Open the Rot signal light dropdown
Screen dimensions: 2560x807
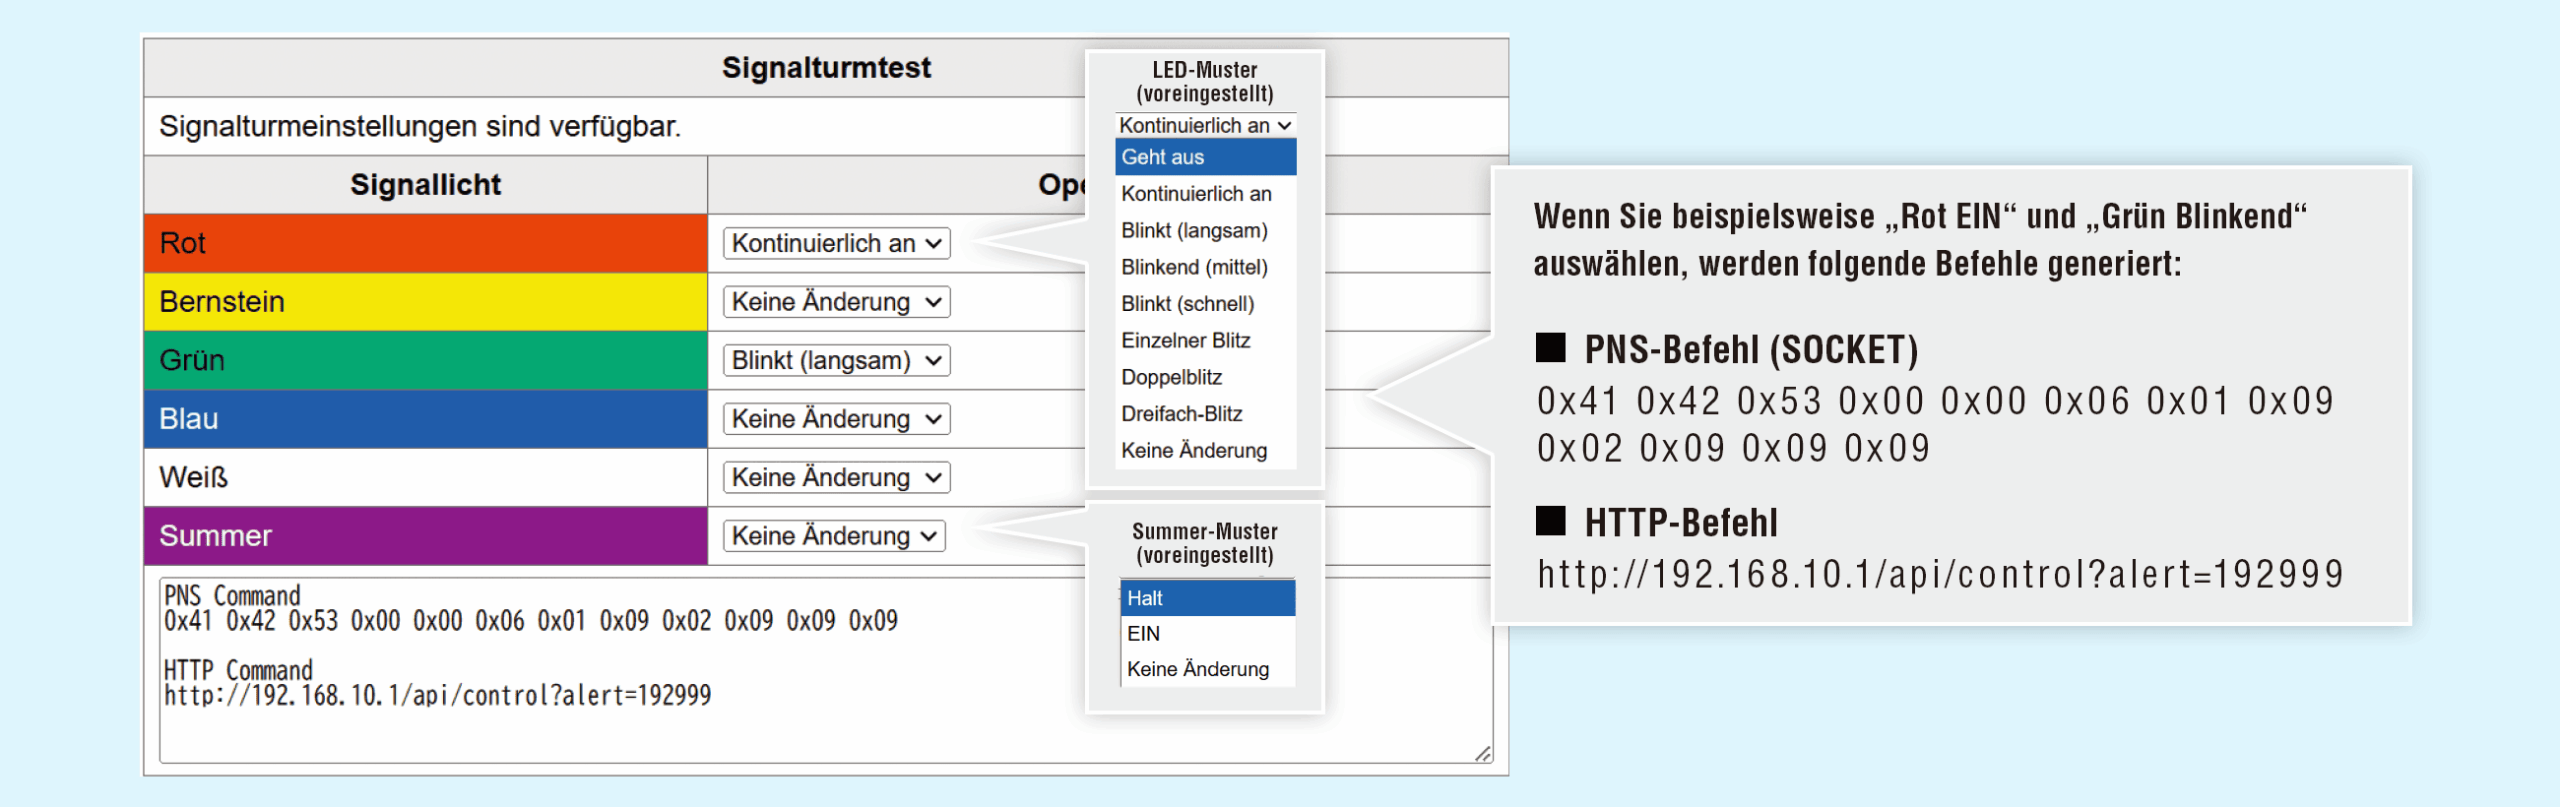click(836, 243)
